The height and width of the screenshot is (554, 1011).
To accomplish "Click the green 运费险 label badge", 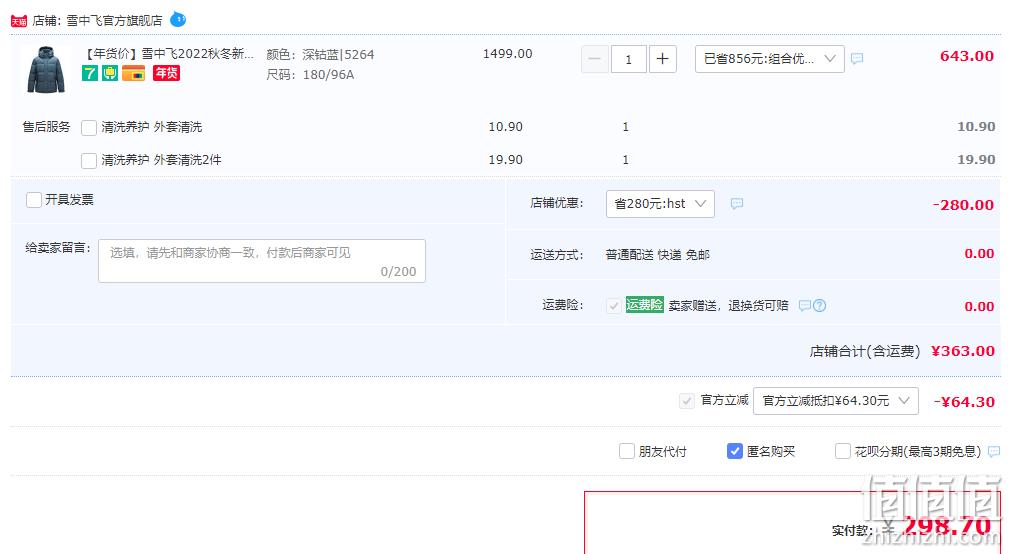I will 644,305.
